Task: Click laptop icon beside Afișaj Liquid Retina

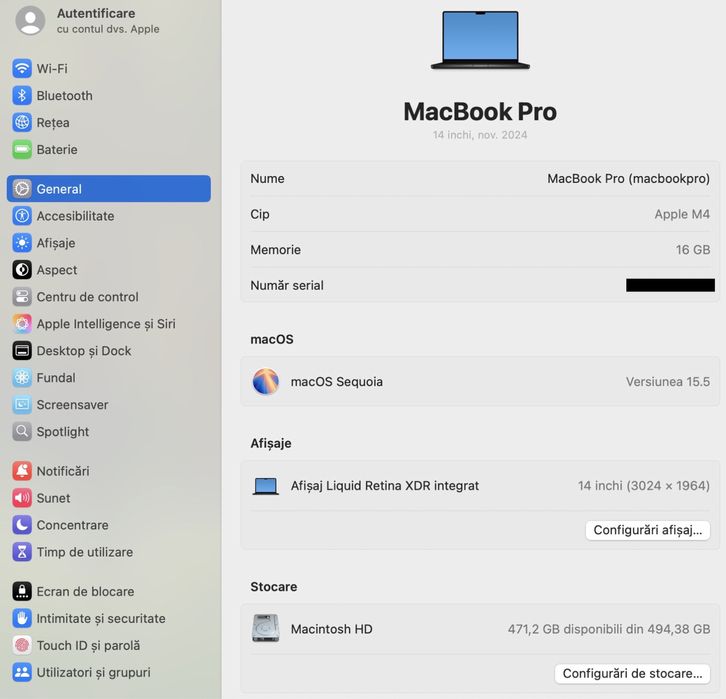Action: coord(266,486)
